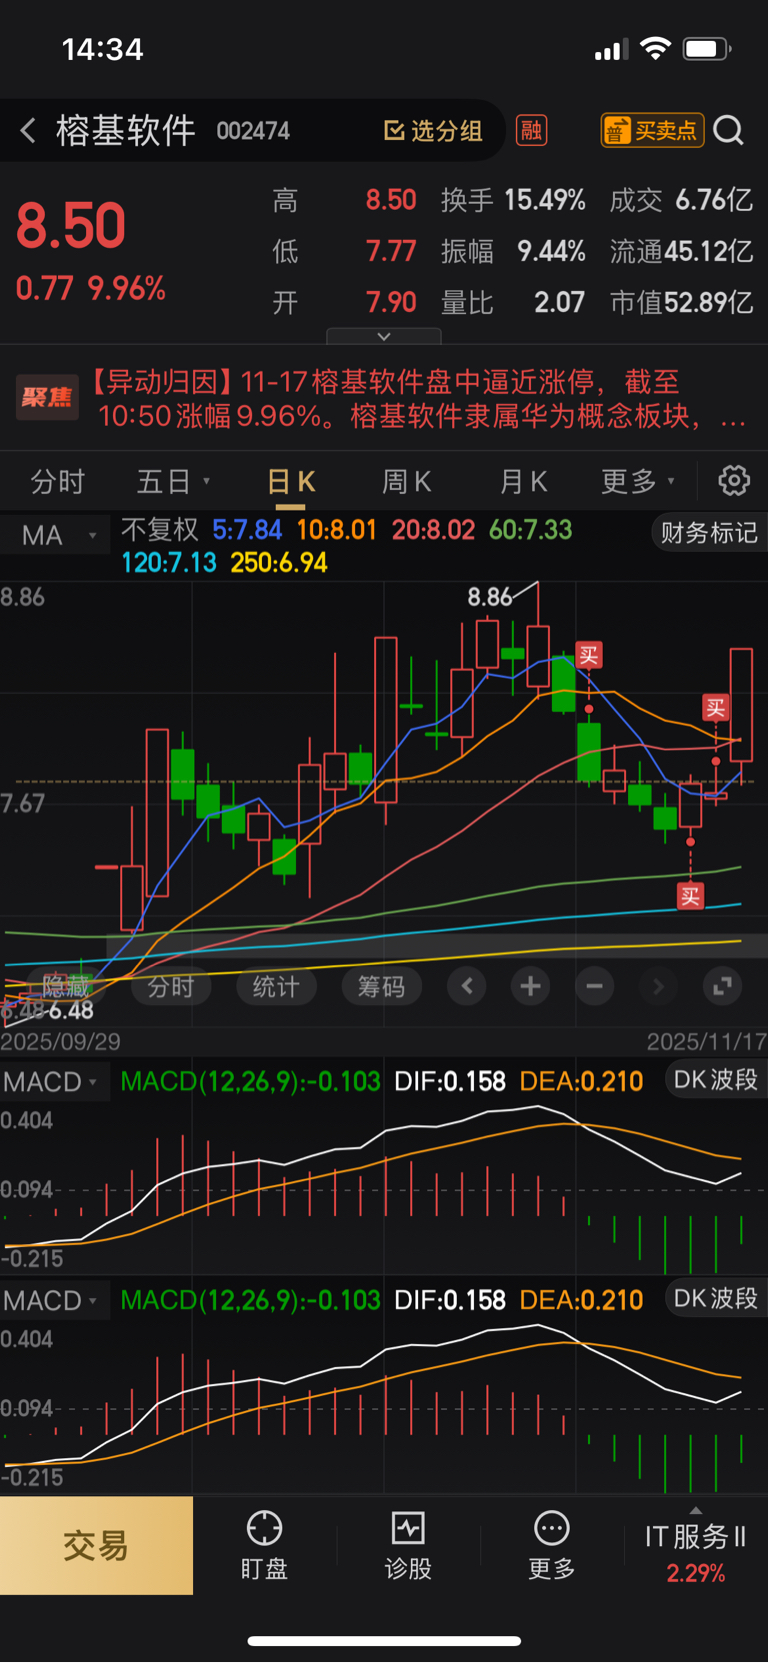Image resolution: width=768 pixels, height=1663 pixels.
Task: Toggle the 筹码 chip distribution pill
Action: 381,987
